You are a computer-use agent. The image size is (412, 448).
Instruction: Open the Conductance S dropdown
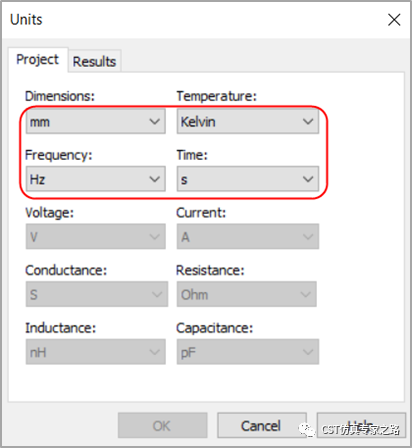pos(97,294)
